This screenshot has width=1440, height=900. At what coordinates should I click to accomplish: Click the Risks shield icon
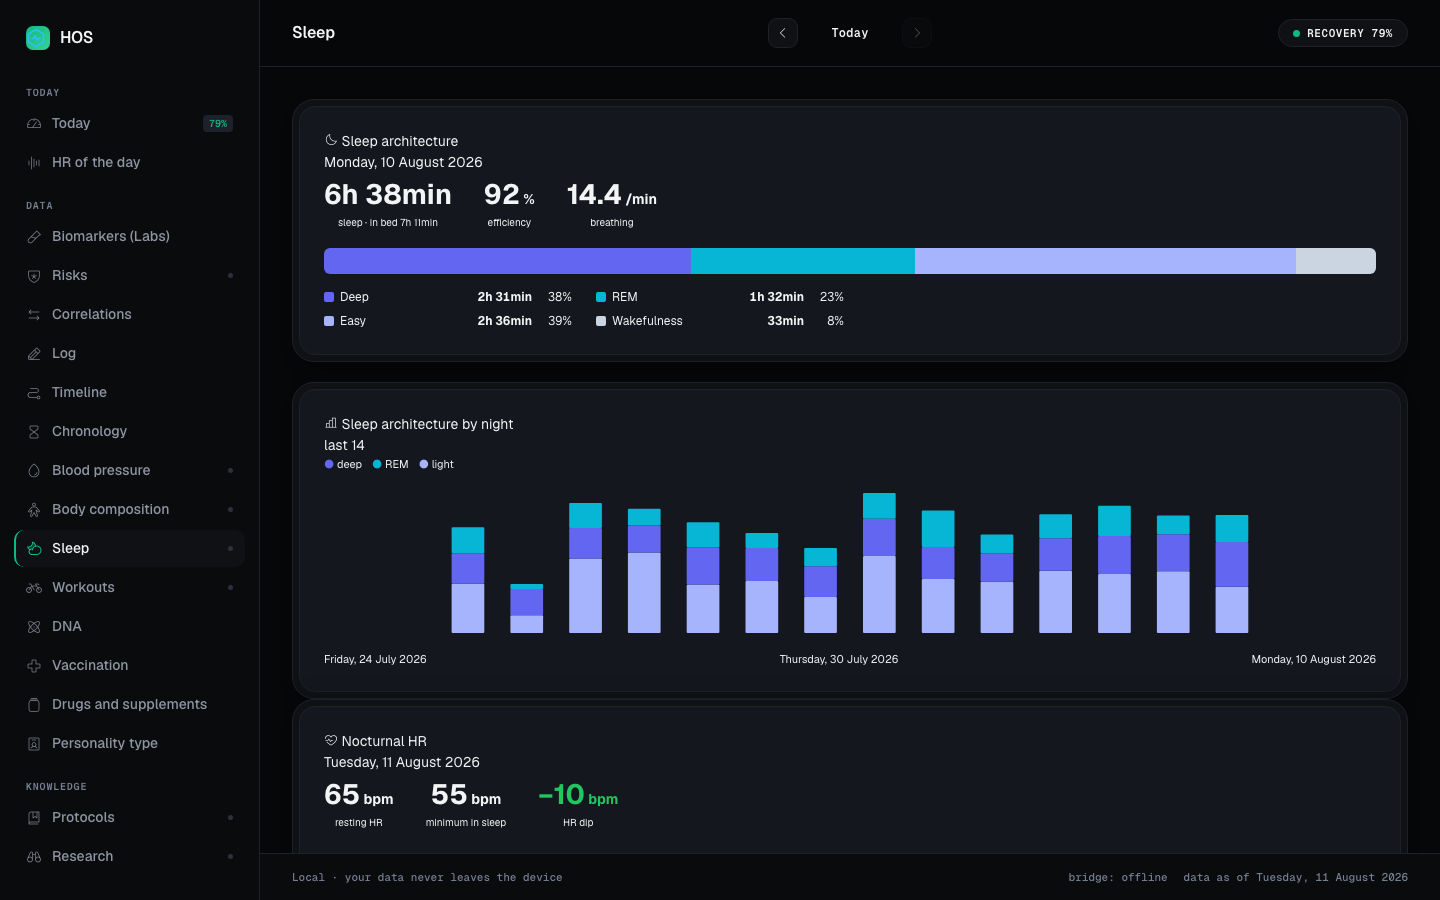[x=34, y=276]
